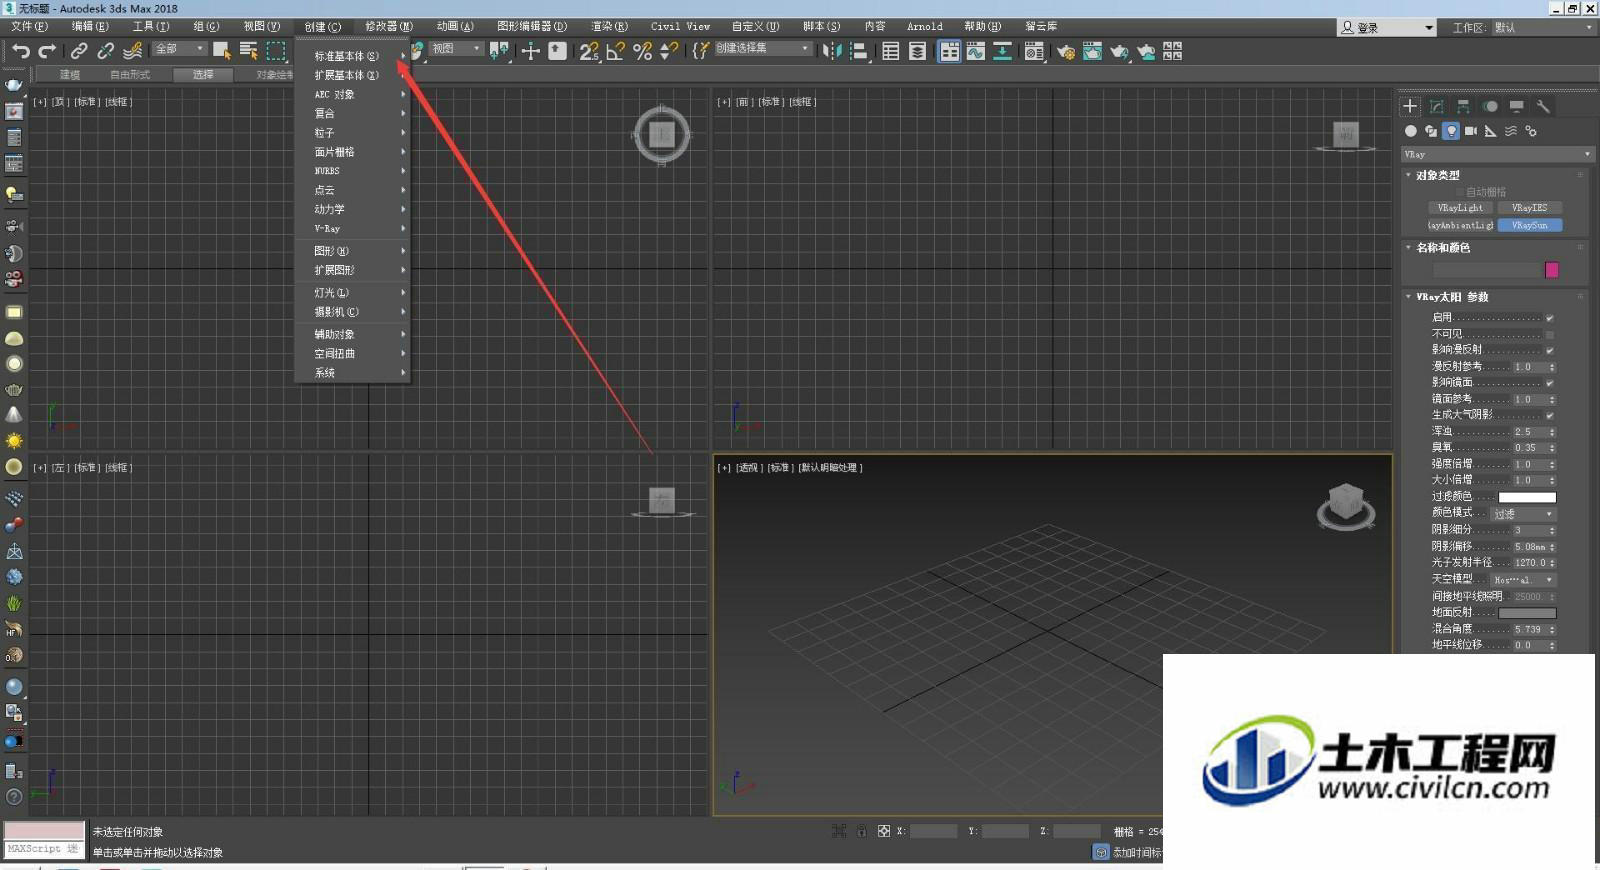Open the 全部 selection filter dropdown
Viewport: 1600px width, 870px height.
tap(179, 49)
